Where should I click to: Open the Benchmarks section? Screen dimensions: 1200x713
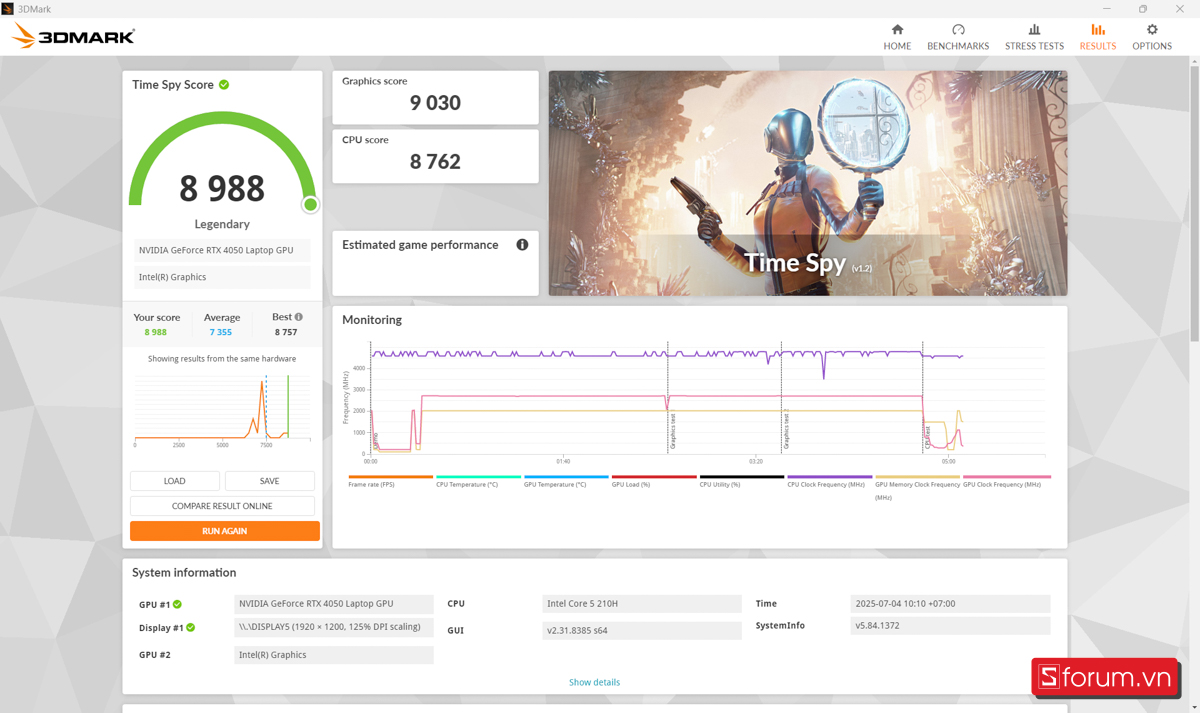click(958, 37)
